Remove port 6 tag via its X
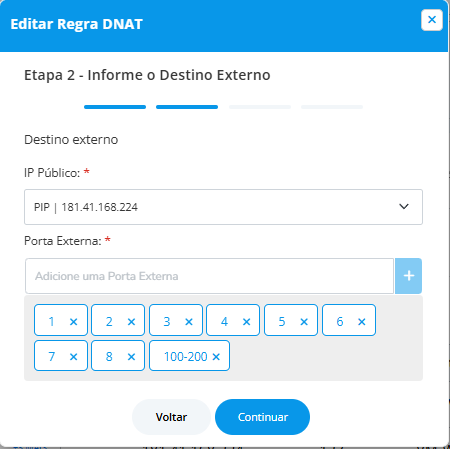The height and width of the screenshot is (449, 450). pyautogui.click(x=362, y=322)
